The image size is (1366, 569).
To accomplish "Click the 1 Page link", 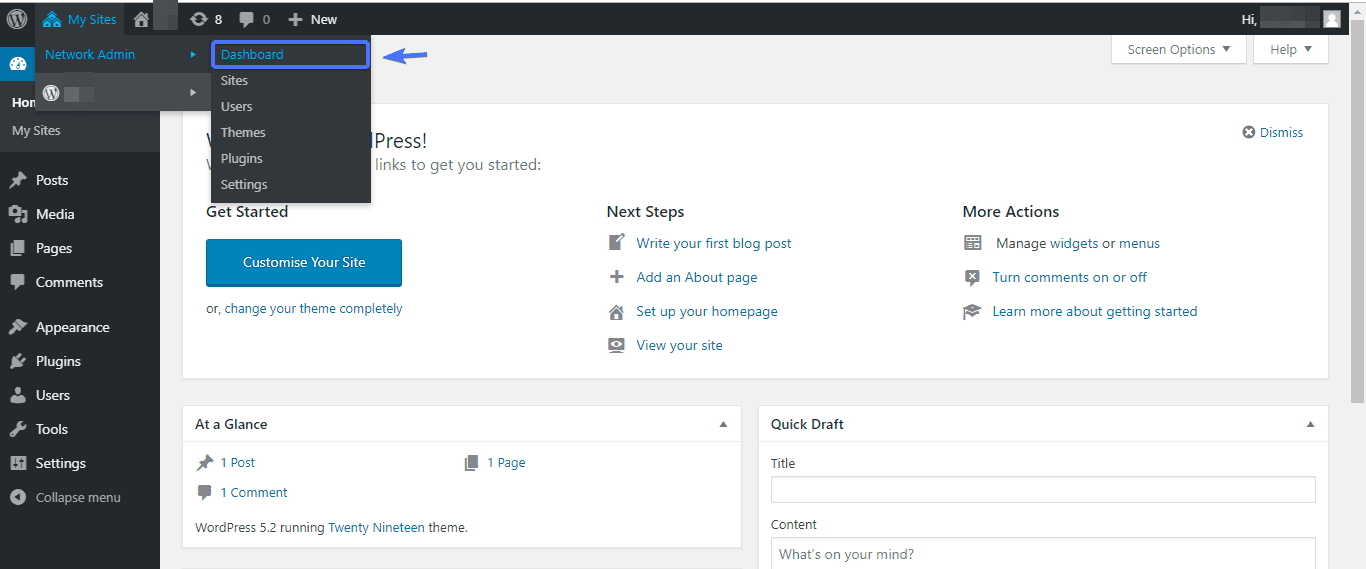I will (x=506, y=462).
